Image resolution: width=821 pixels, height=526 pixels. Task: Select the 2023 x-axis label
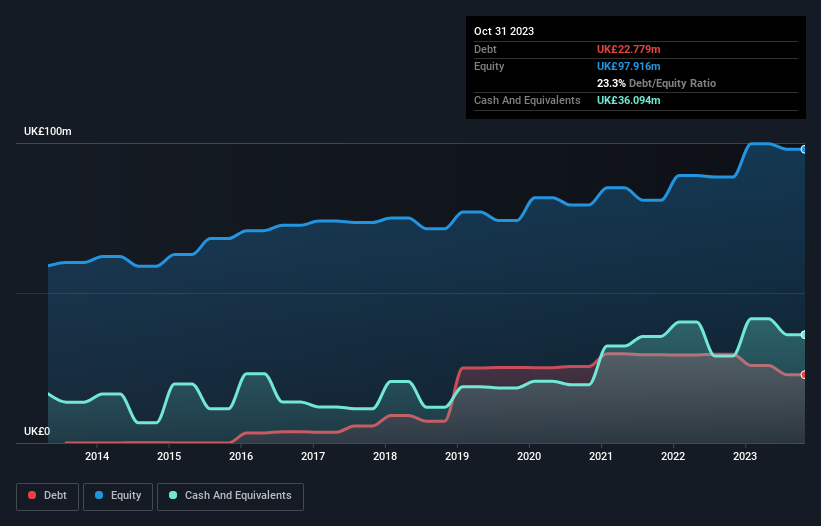pos(745,456)
